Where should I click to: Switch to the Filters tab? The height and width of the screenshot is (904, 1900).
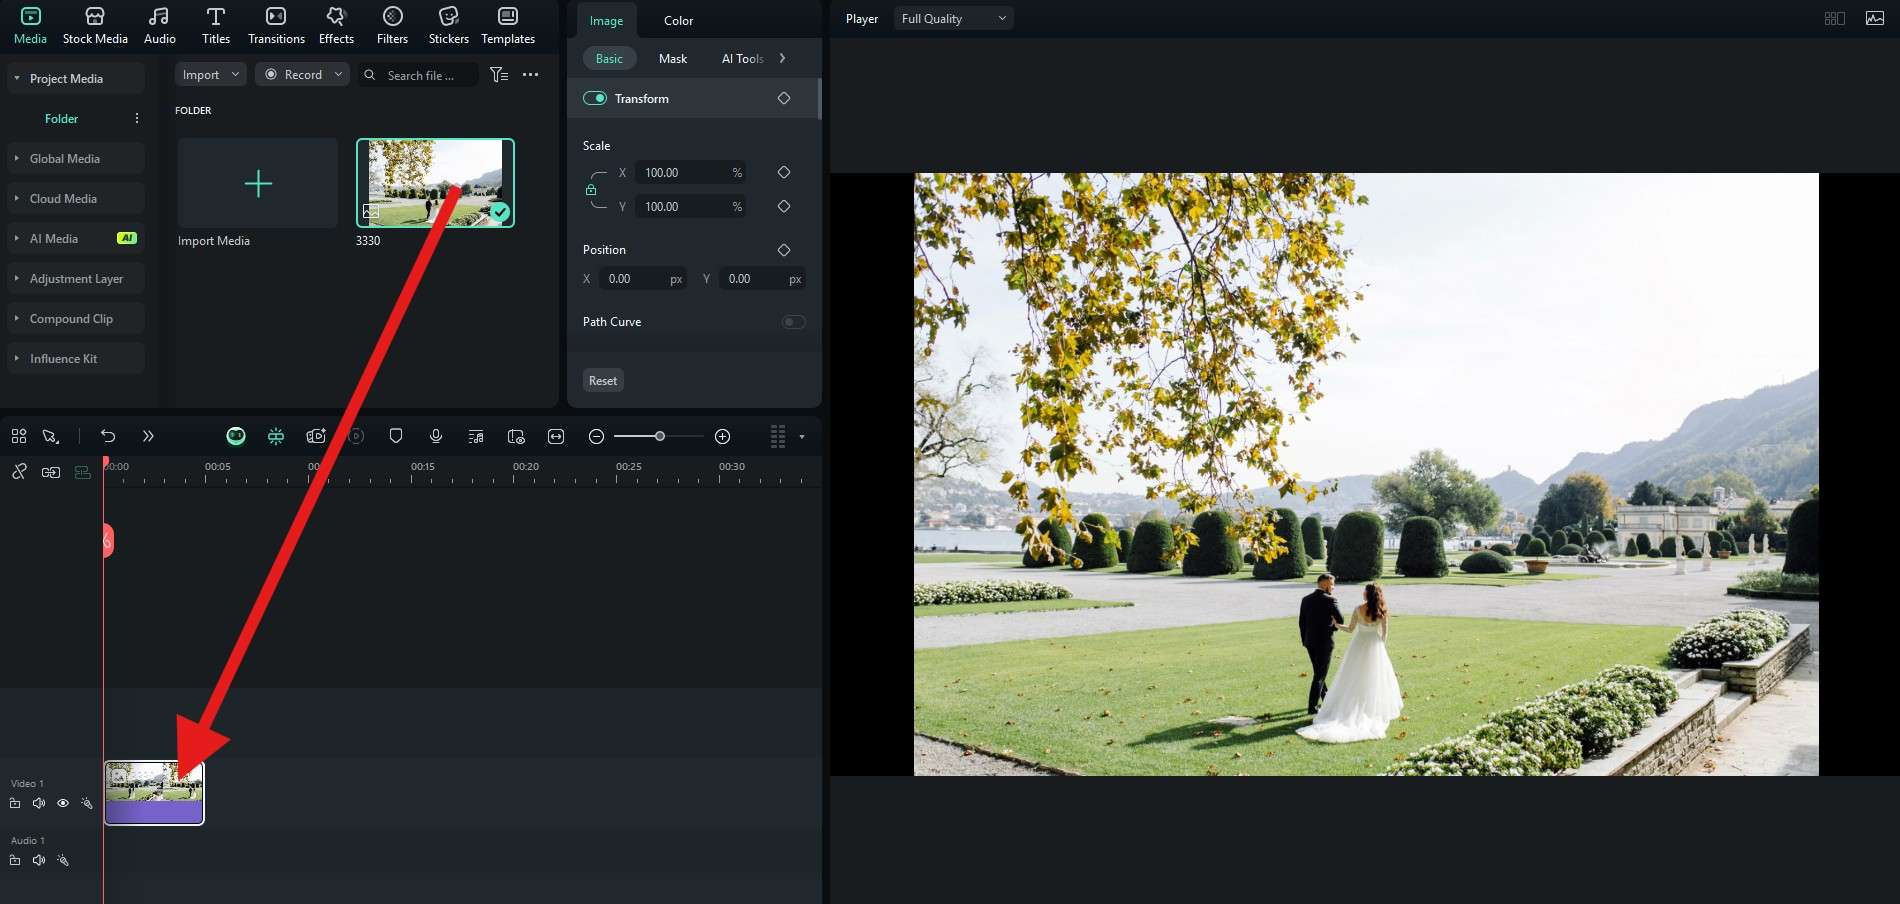click(x=392, y=26)
